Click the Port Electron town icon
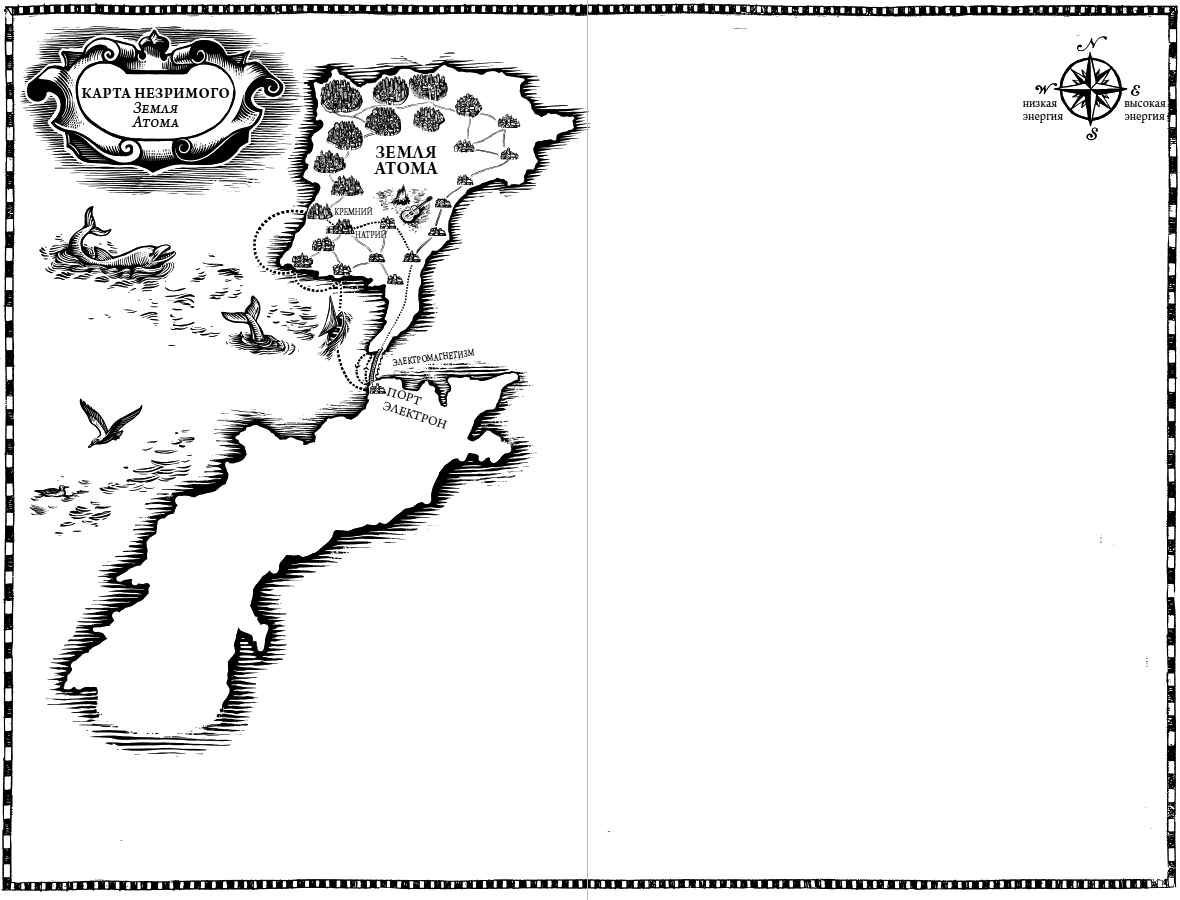The height and width of the screenshot is (900, 1180). [376, 388]
